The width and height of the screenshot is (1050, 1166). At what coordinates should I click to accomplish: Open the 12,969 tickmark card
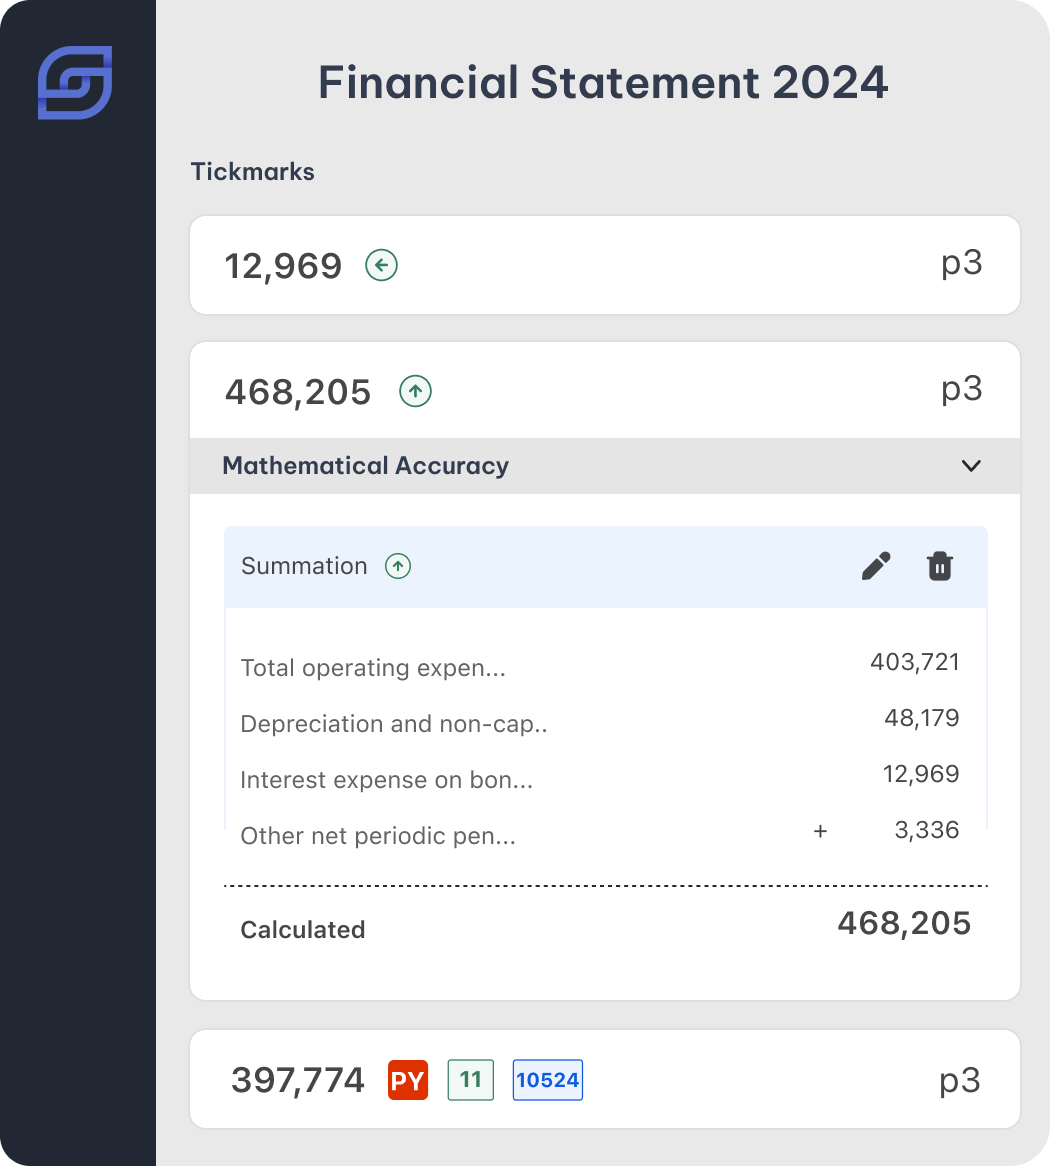pos(604,266)
